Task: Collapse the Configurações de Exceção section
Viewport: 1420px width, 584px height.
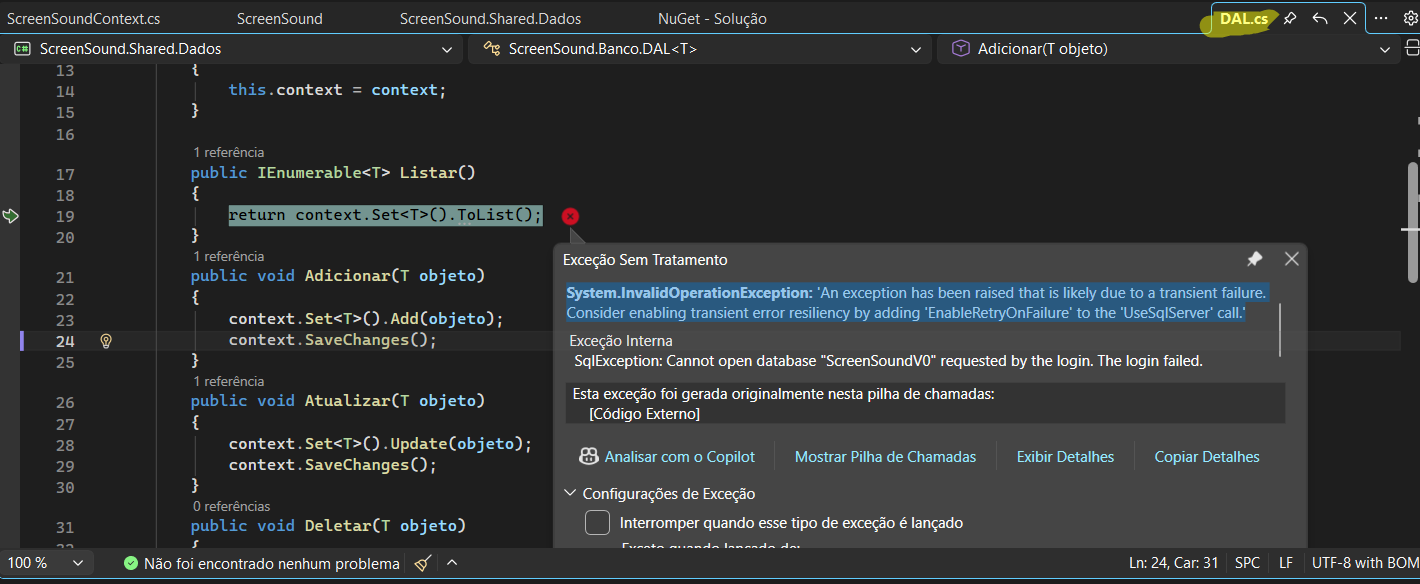Action: coord(570,494)
